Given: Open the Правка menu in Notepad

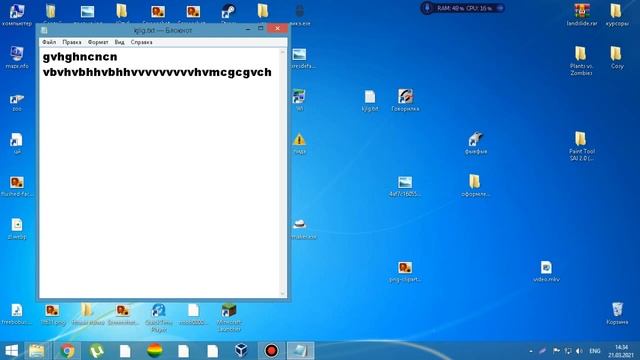Looking at the screenshot, I should (x=72, y=42).
